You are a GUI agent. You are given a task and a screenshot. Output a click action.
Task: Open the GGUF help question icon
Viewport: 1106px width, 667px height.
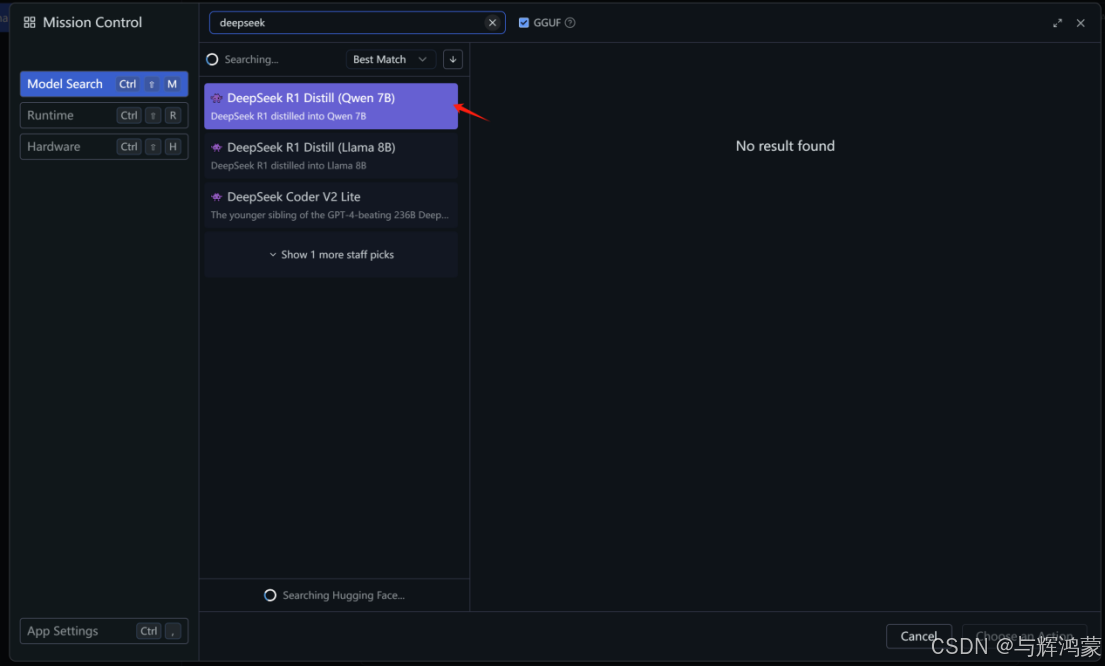click(x=570, y=23)
